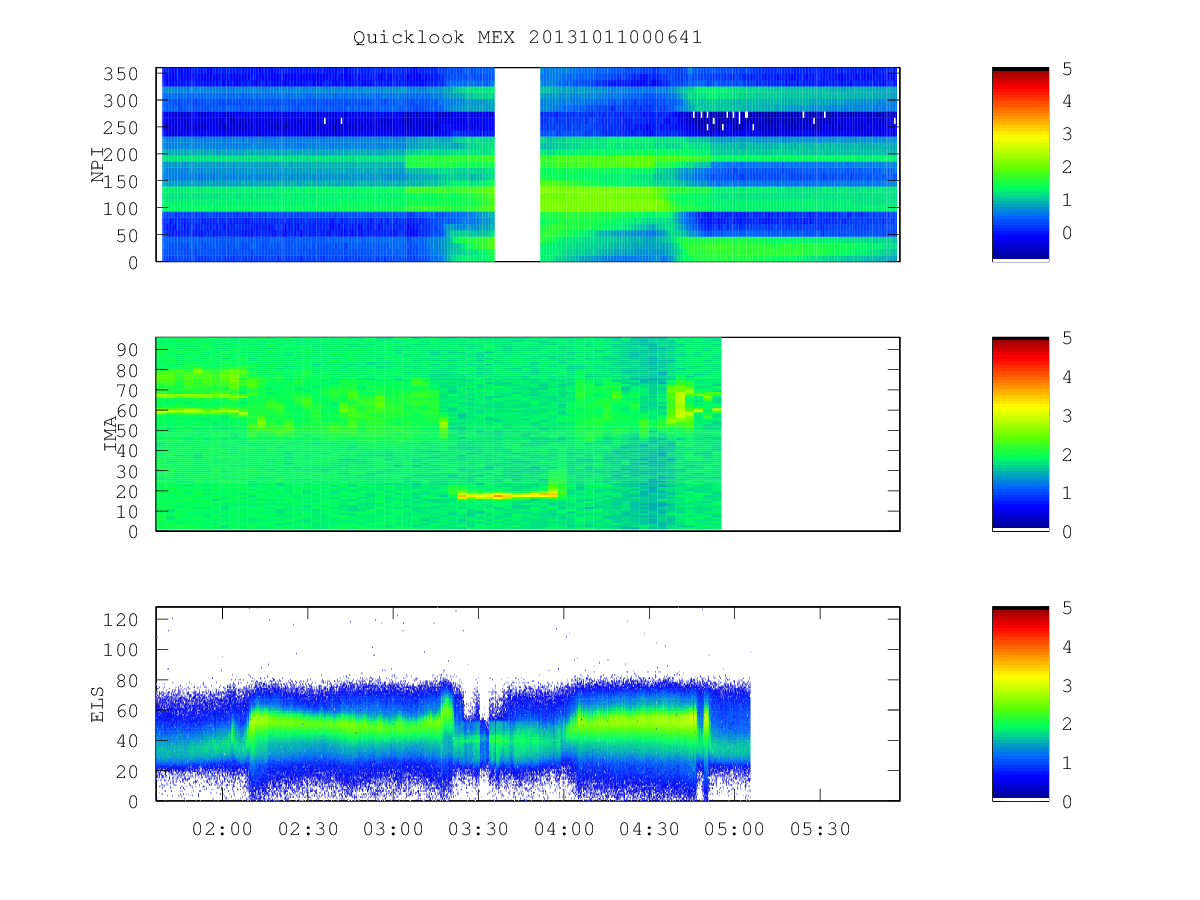Click the 04:30 time tick label
1200x900 pixels.
click(x=649, y=830)
